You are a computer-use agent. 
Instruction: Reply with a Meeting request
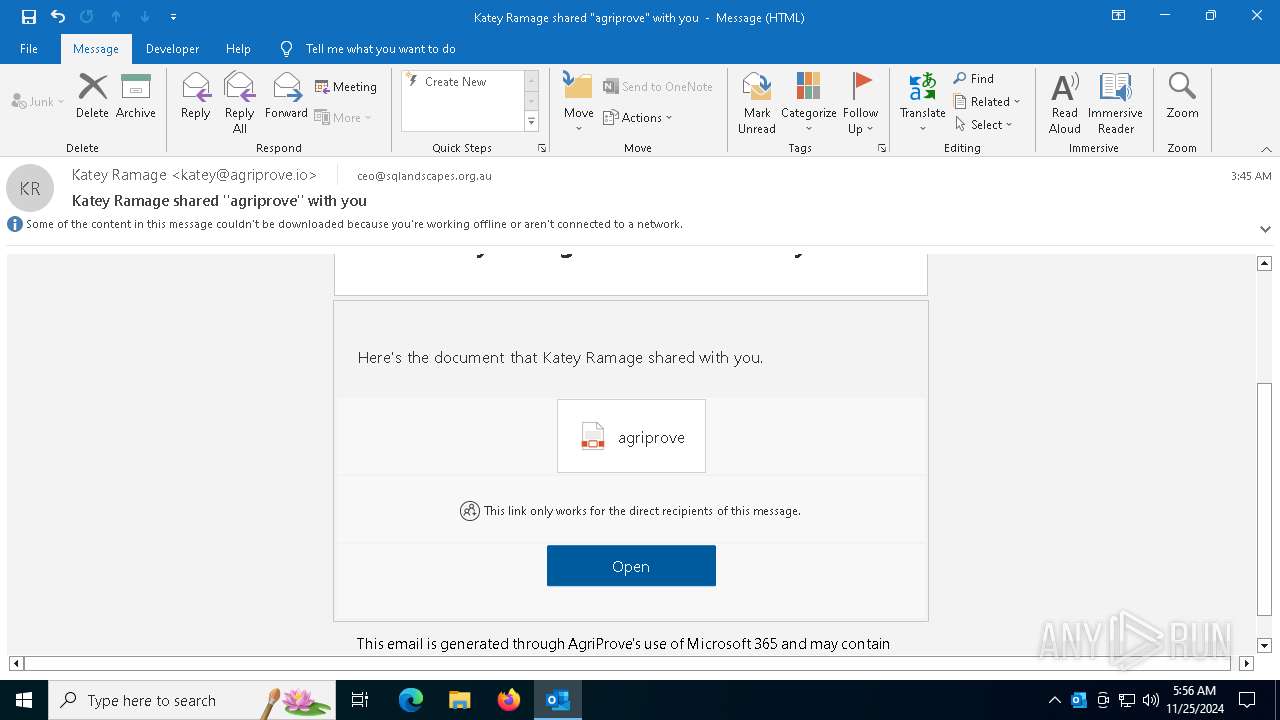(x=346, y=87)
